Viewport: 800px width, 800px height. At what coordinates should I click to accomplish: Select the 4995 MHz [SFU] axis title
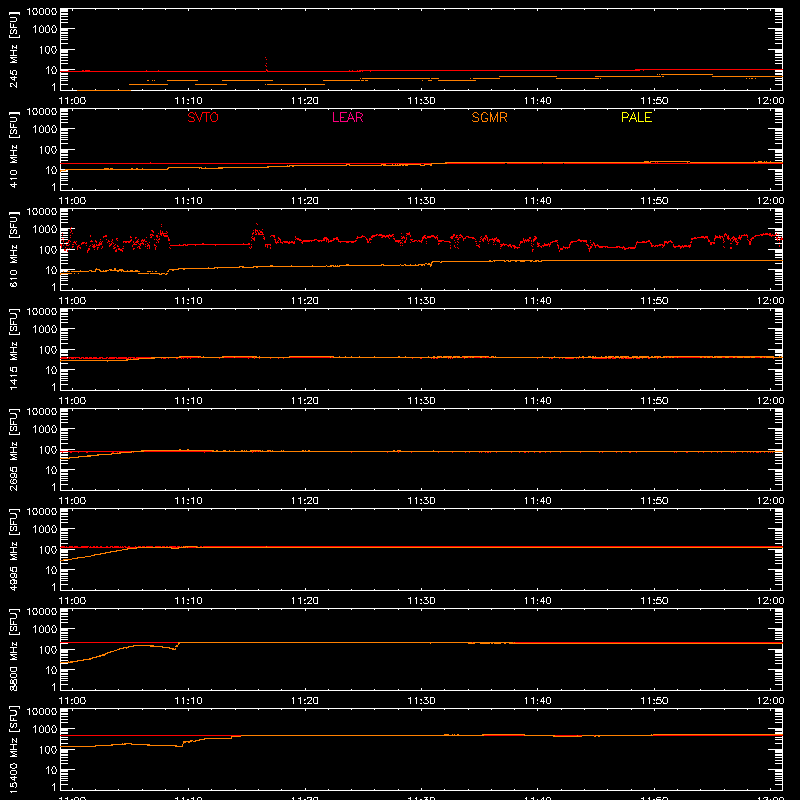[x=13, y=549]
